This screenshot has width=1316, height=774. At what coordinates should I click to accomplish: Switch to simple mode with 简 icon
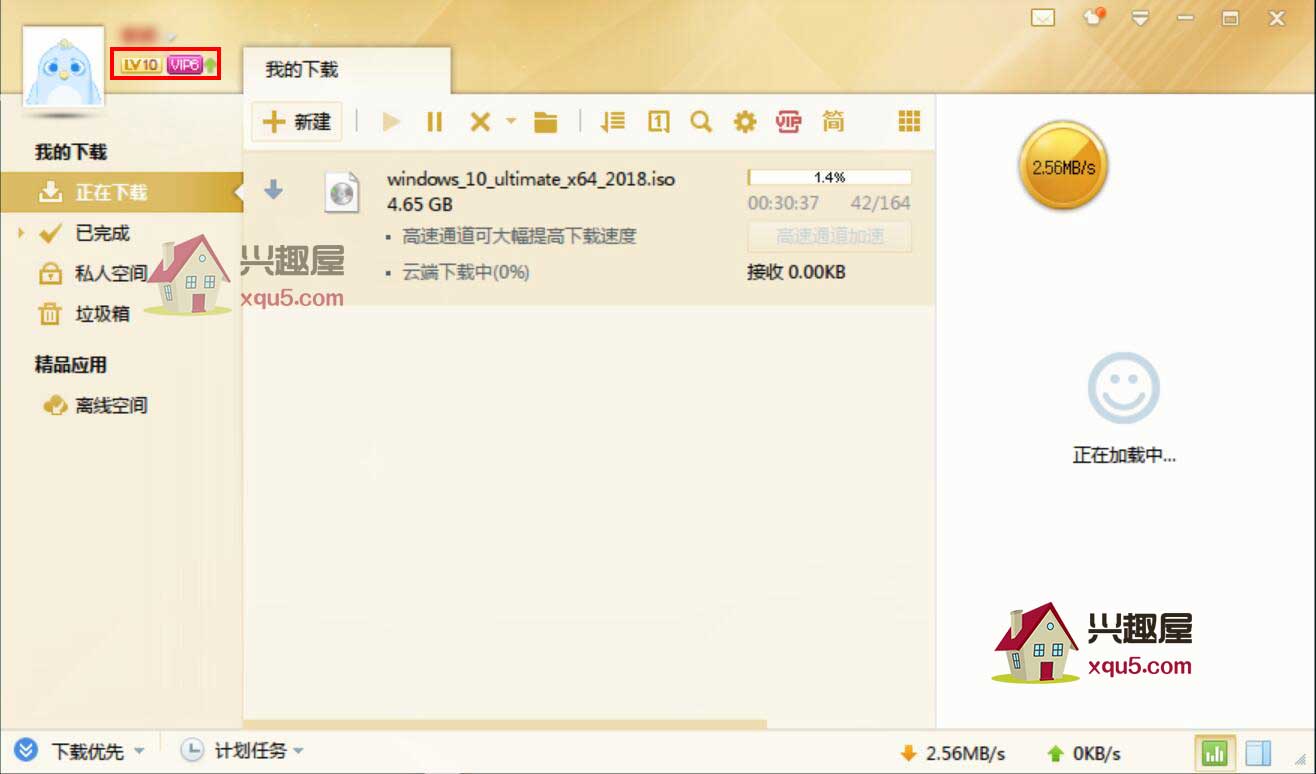[833, 122]
